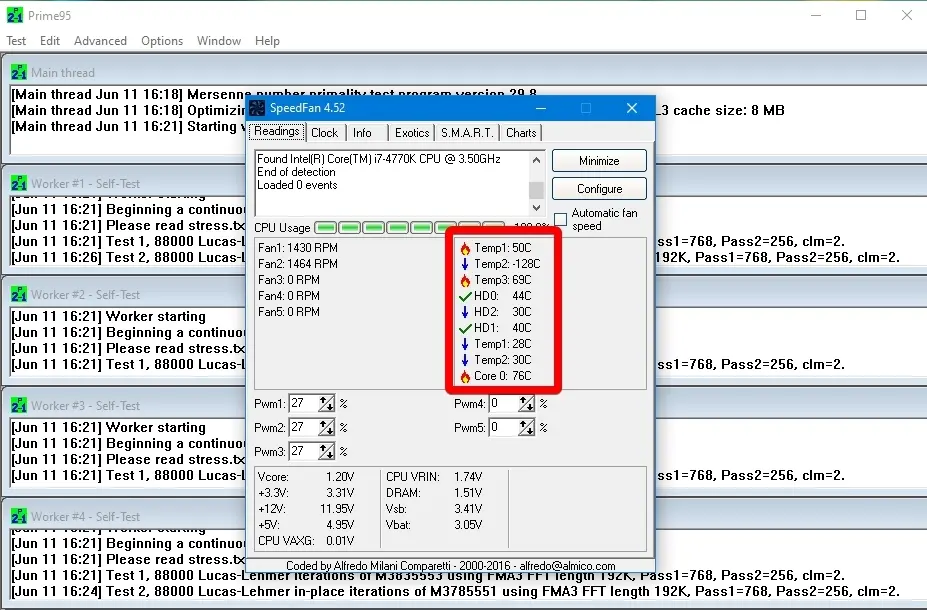Click the Vbat 3.05V reading

point(434,525)
